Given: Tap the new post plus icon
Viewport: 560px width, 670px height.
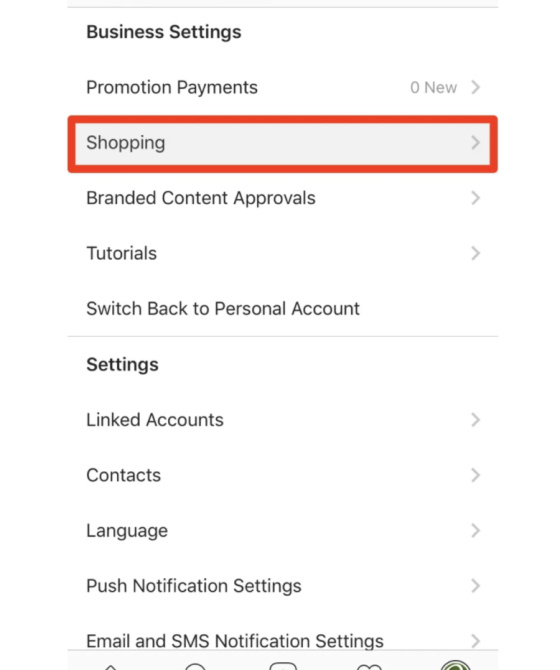Looking at the screenshot, I should click(x=283, y=666).
